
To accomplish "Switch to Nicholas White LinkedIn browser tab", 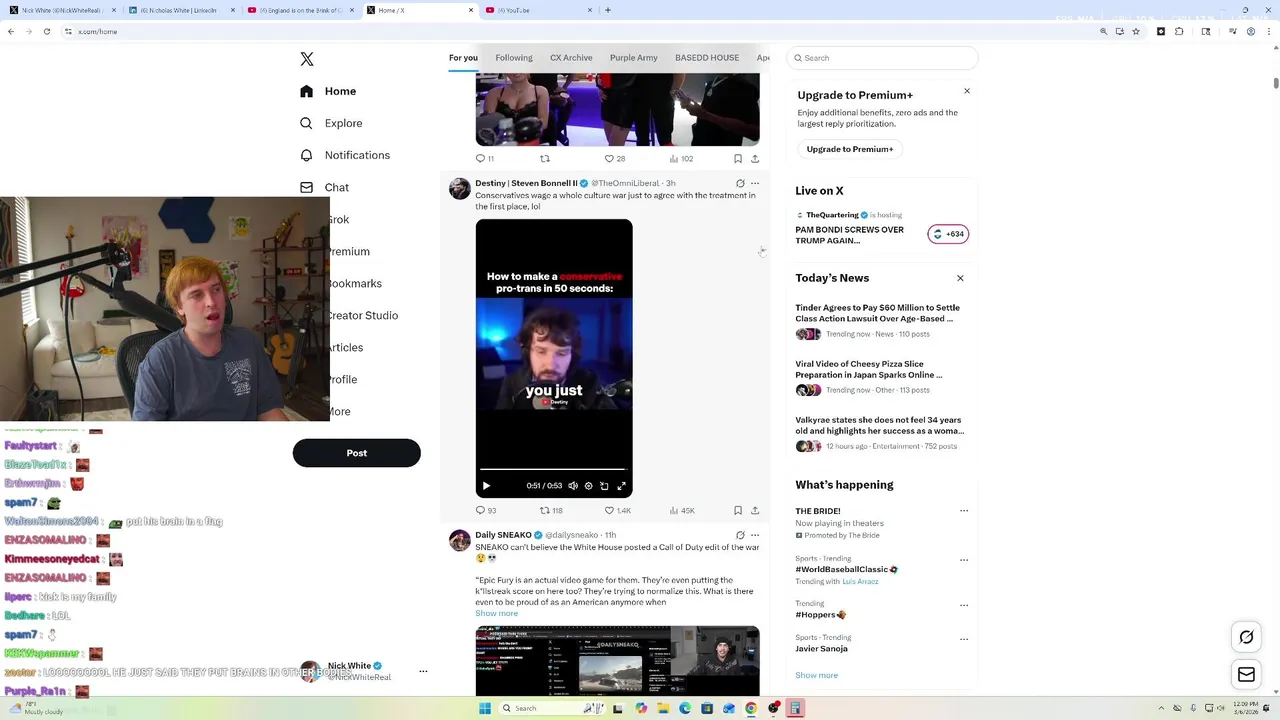I will pos(178,10).
